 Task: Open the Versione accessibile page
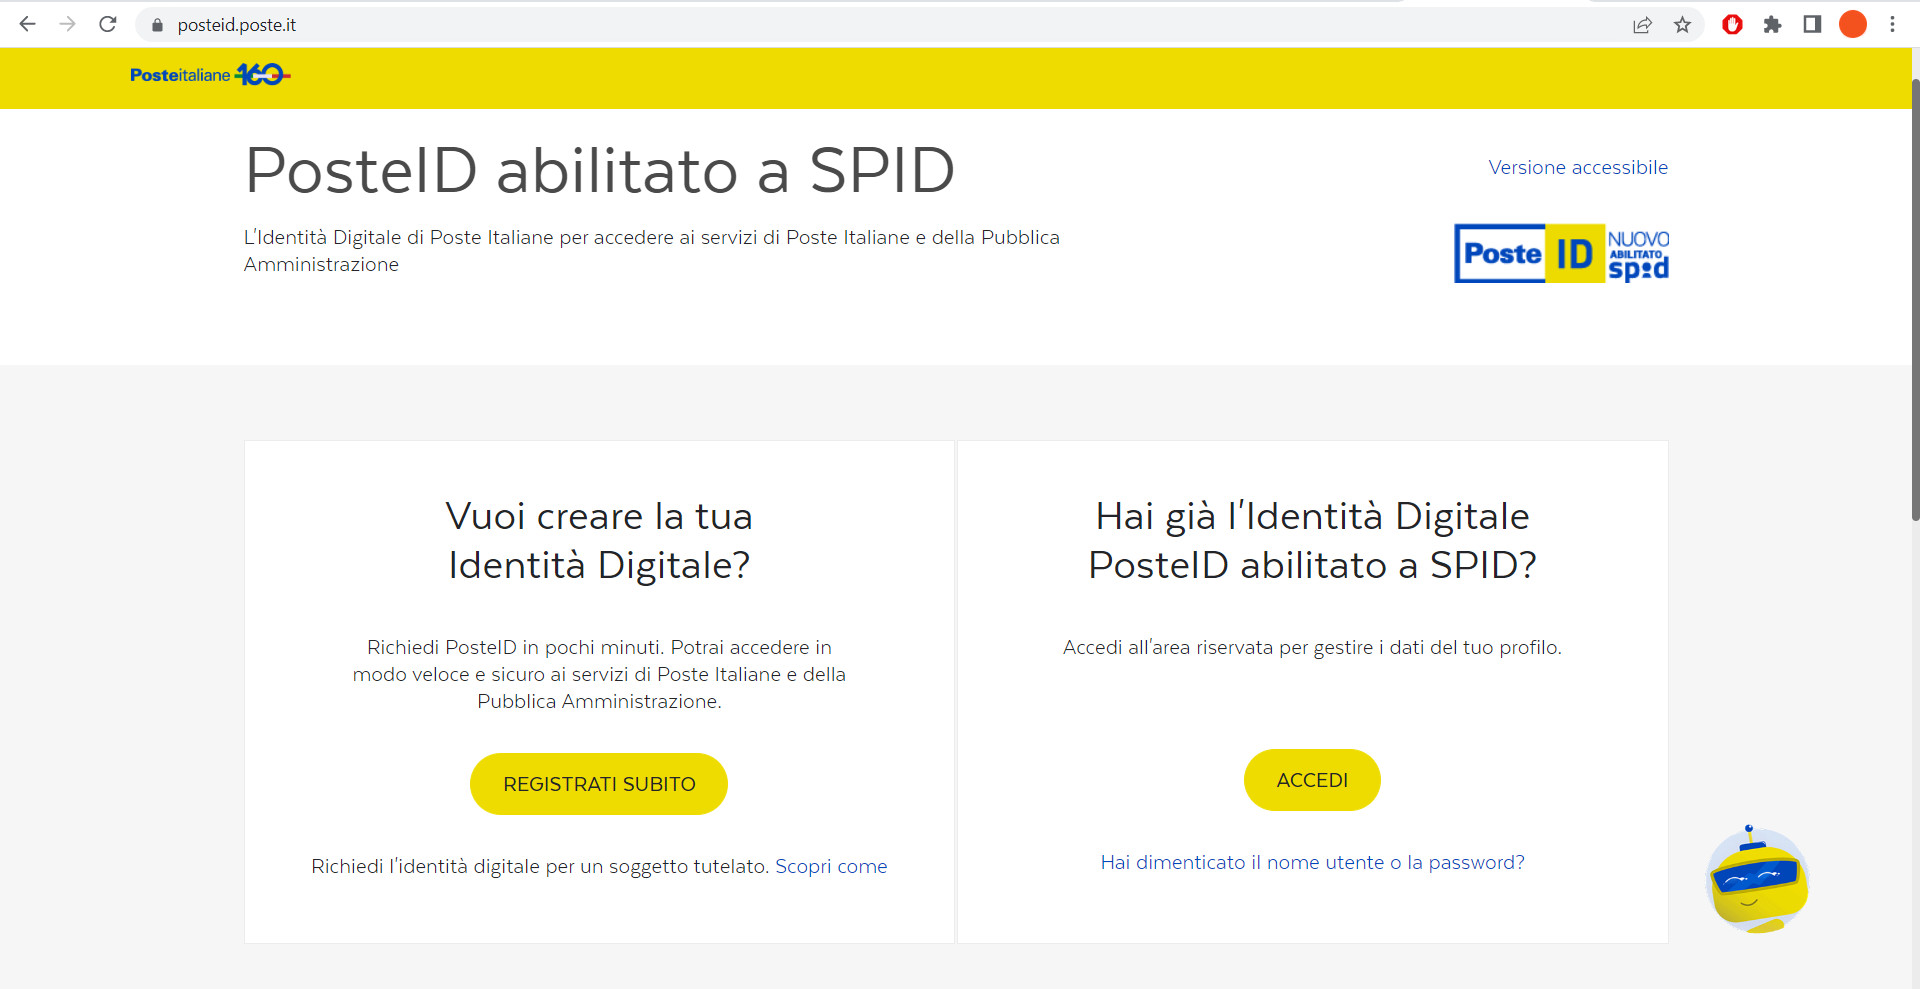[1578, 167]
